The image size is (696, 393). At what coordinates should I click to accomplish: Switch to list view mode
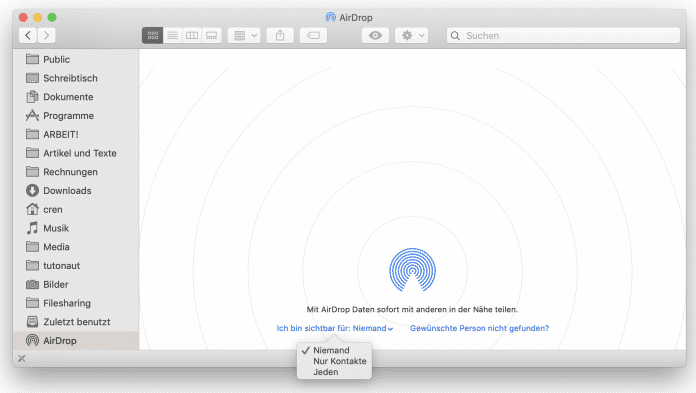(x=173, y=36)
